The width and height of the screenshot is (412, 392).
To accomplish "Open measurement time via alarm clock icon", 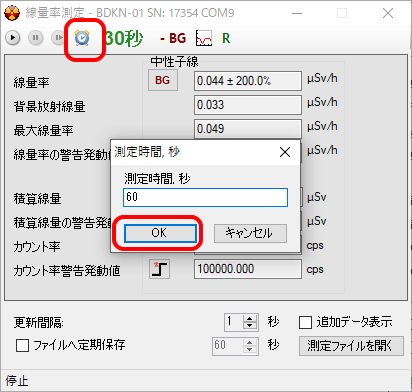I will pyautogui.click(x=82, y=38).
